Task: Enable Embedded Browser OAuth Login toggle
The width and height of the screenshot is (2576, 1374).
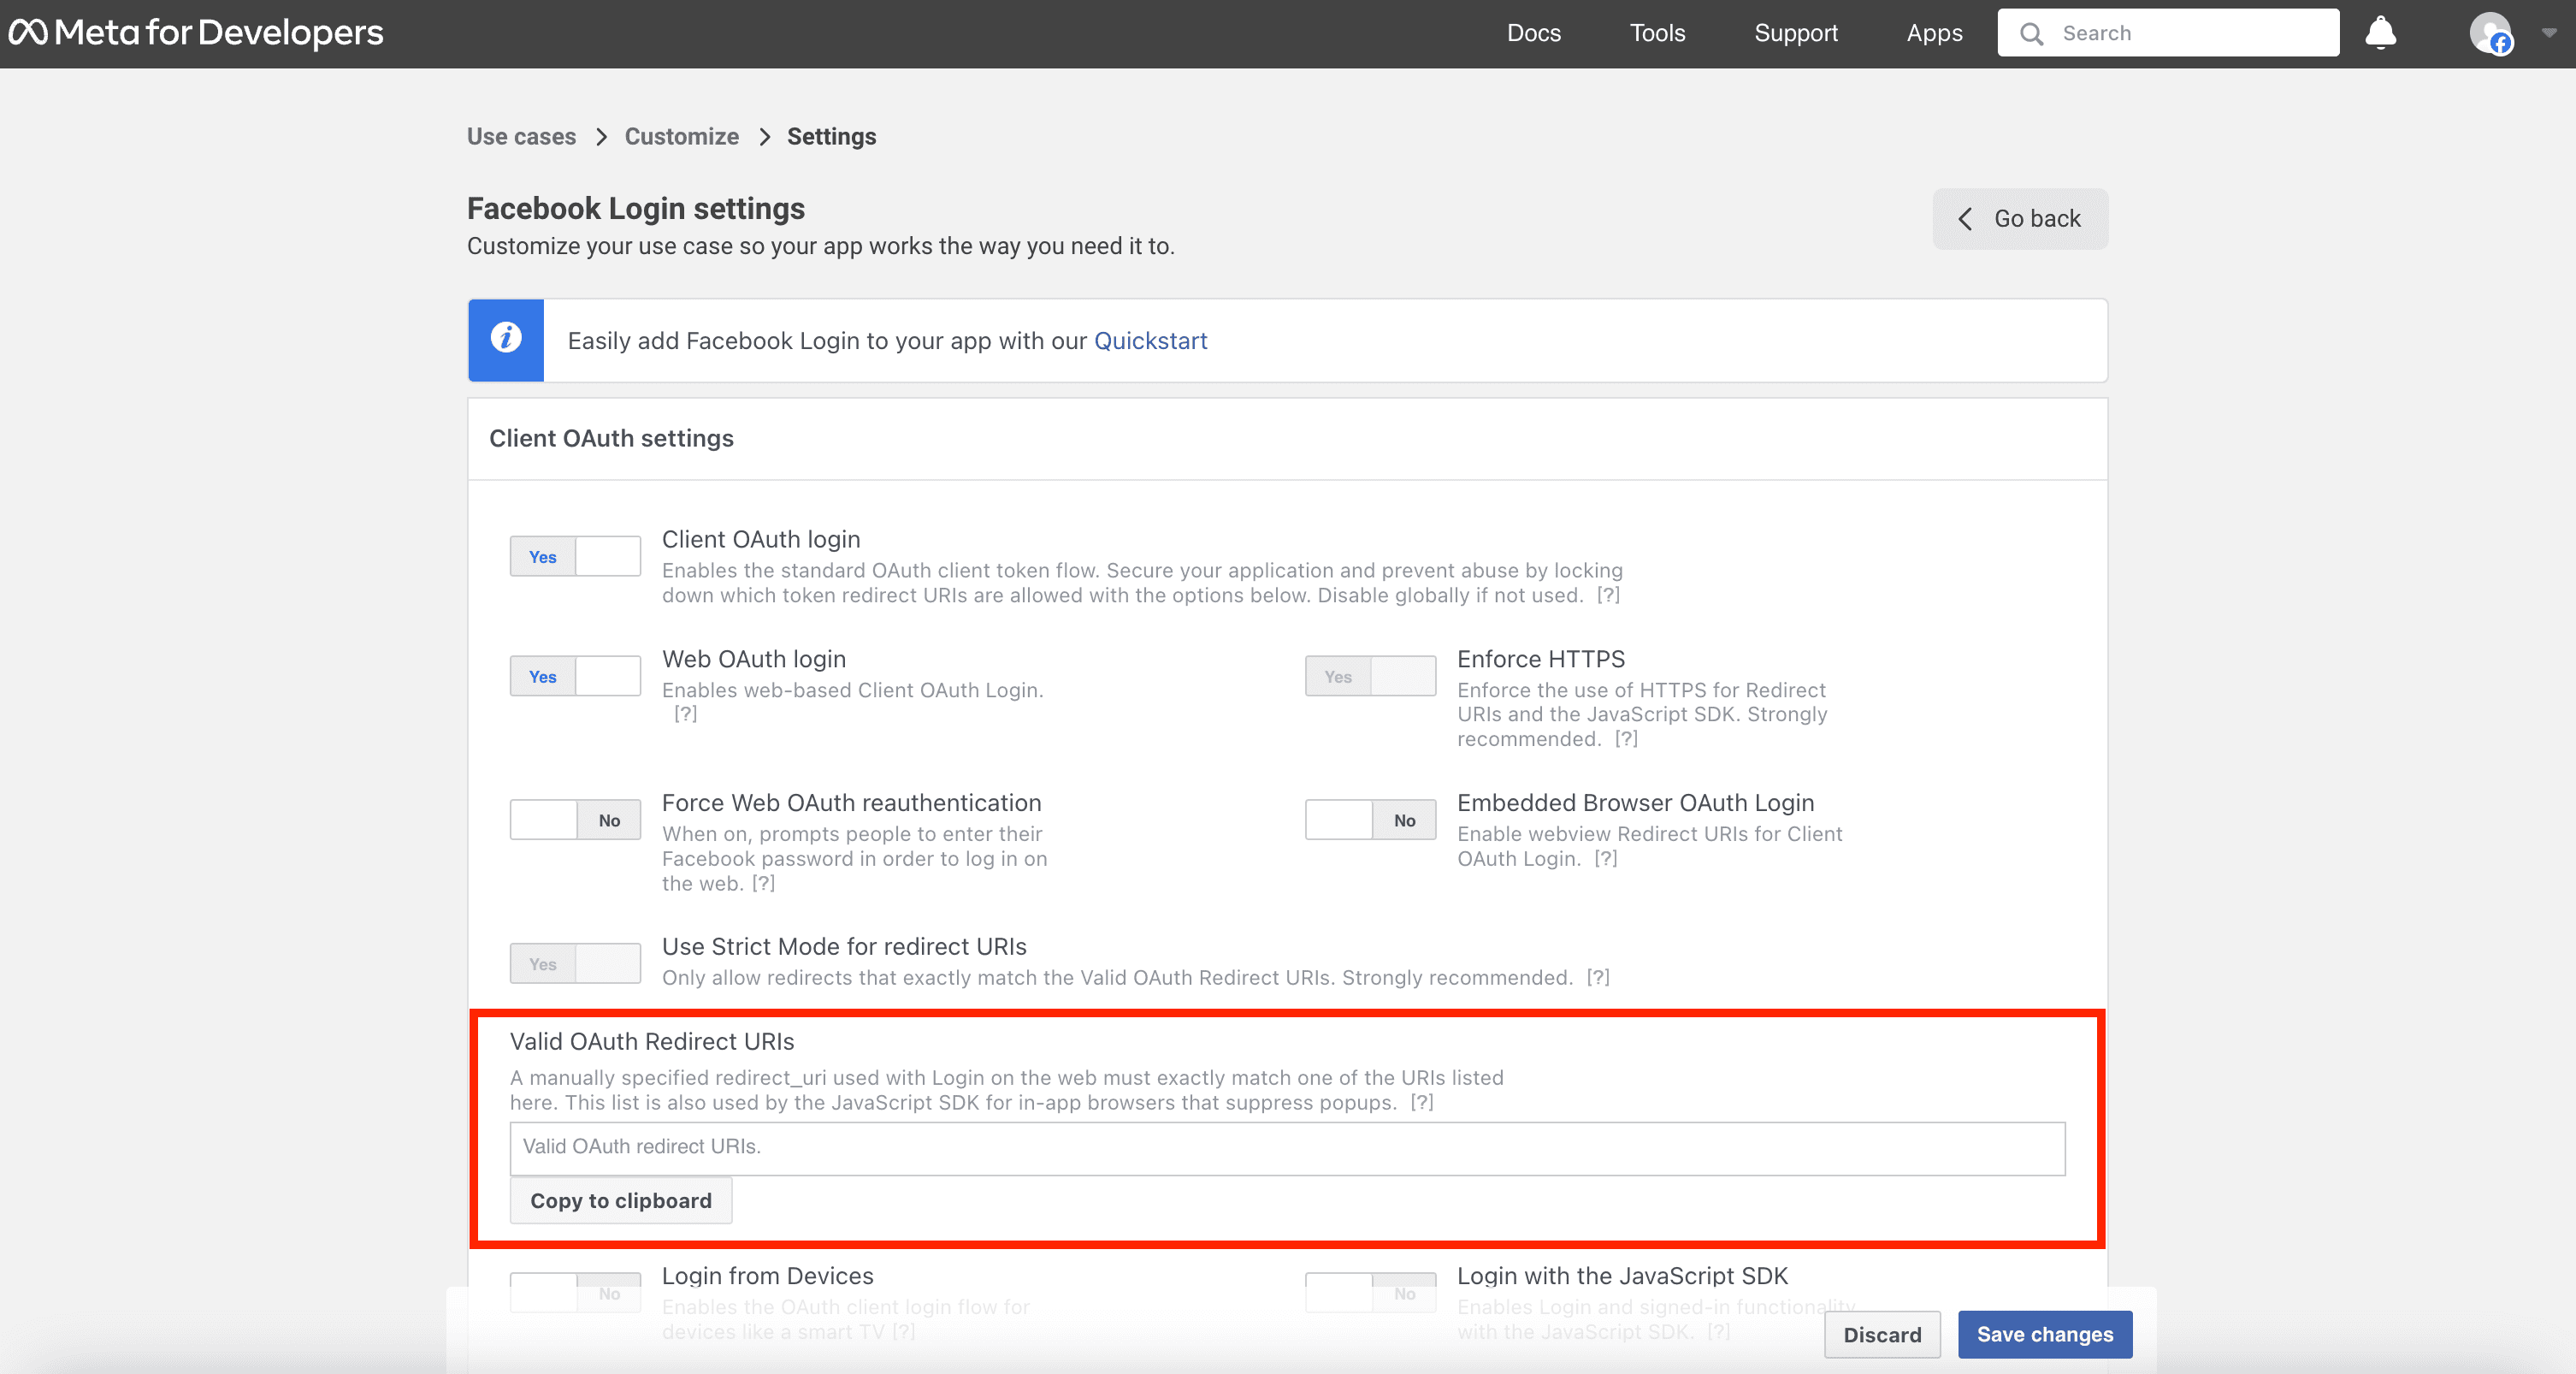Action: [x=1370, y=820]
